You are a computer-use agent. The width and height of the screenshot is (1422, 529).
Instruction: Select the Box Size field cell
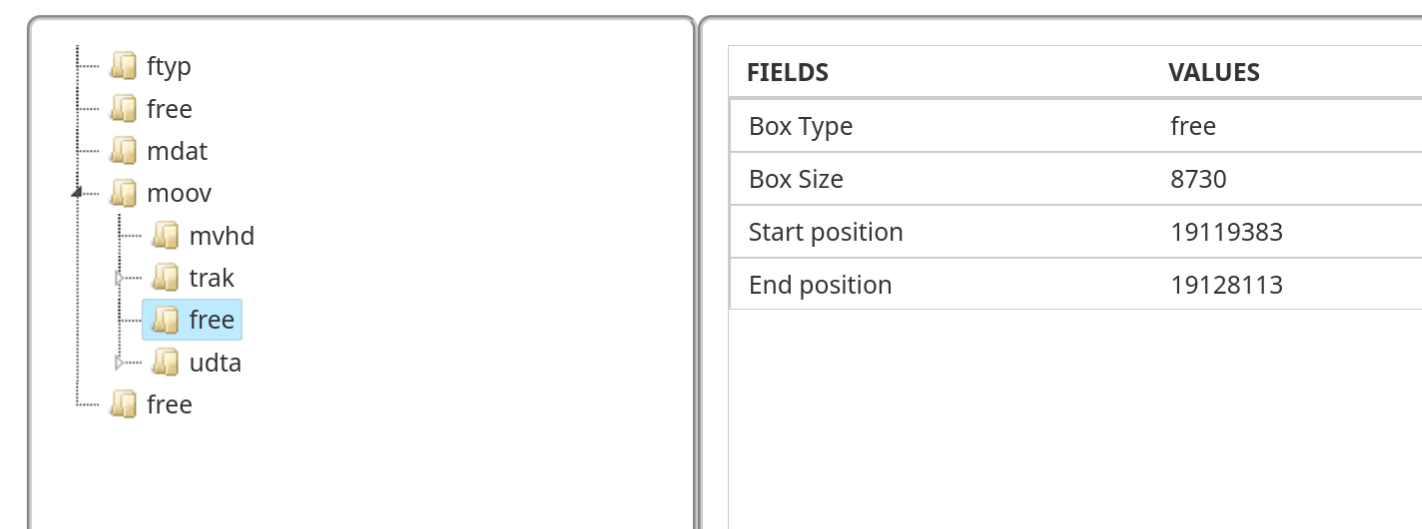click(x=796, y=180)
